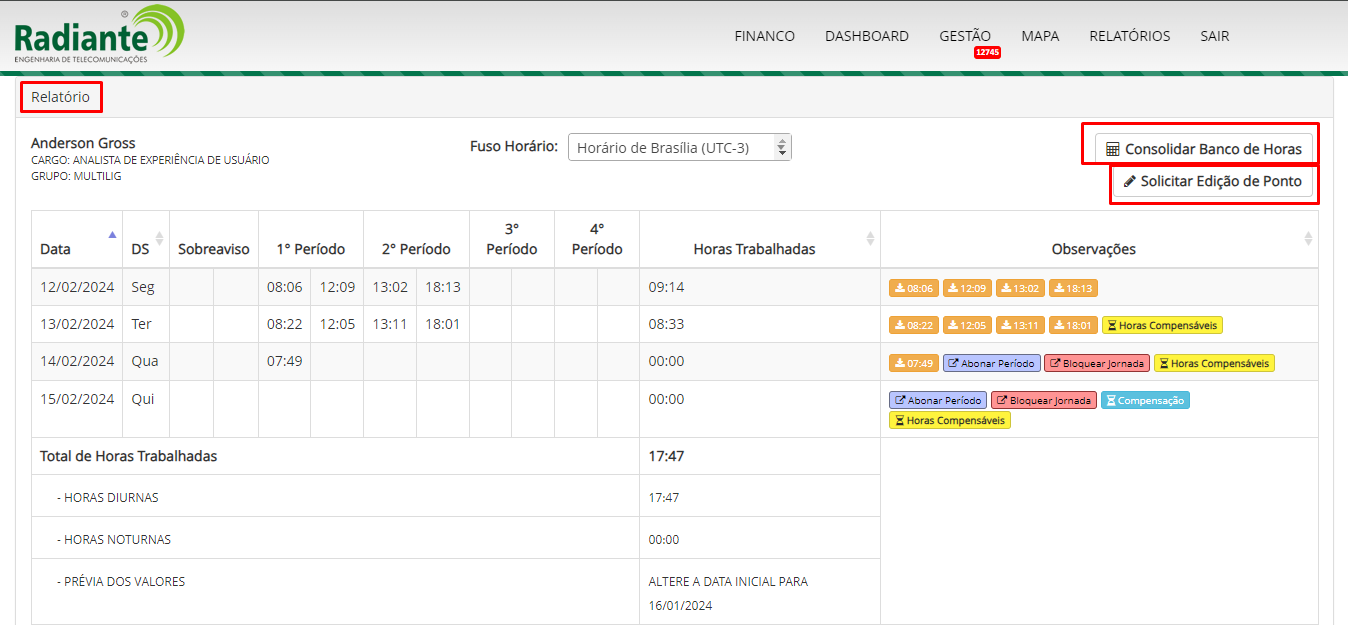Click the blue Compensação badge
Screen dimensions: 1348x625
[1145, 400]
